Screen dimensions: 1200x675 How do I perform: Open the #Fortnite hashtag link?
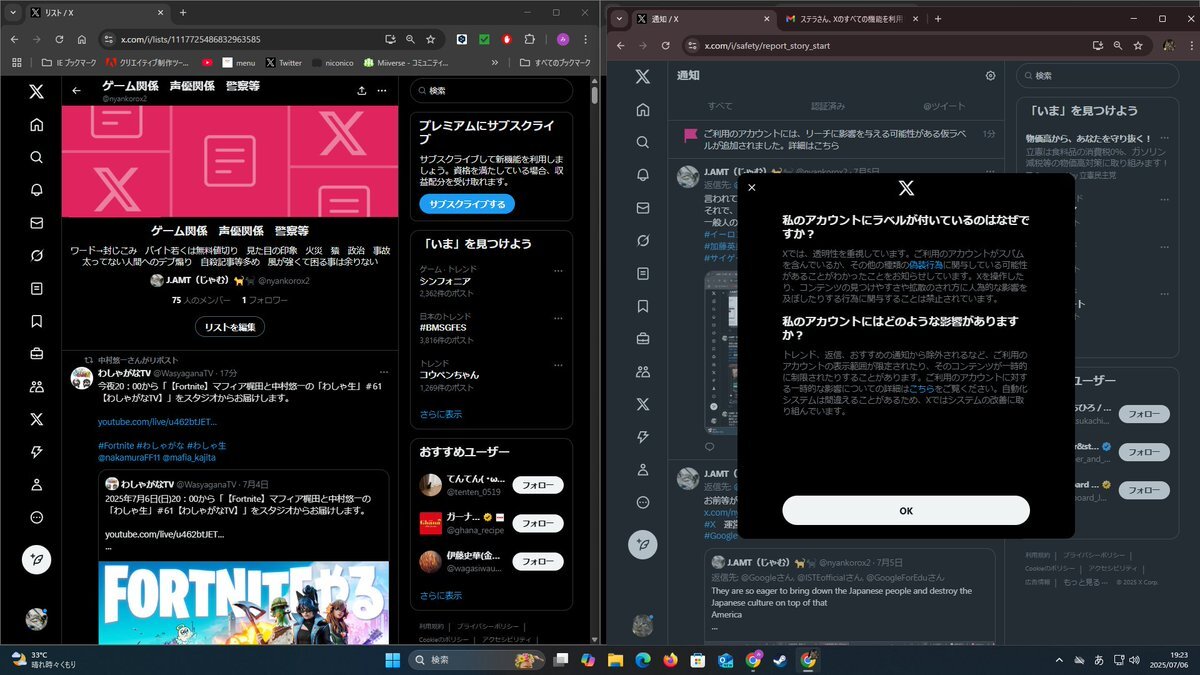click(x=116, y=445)
